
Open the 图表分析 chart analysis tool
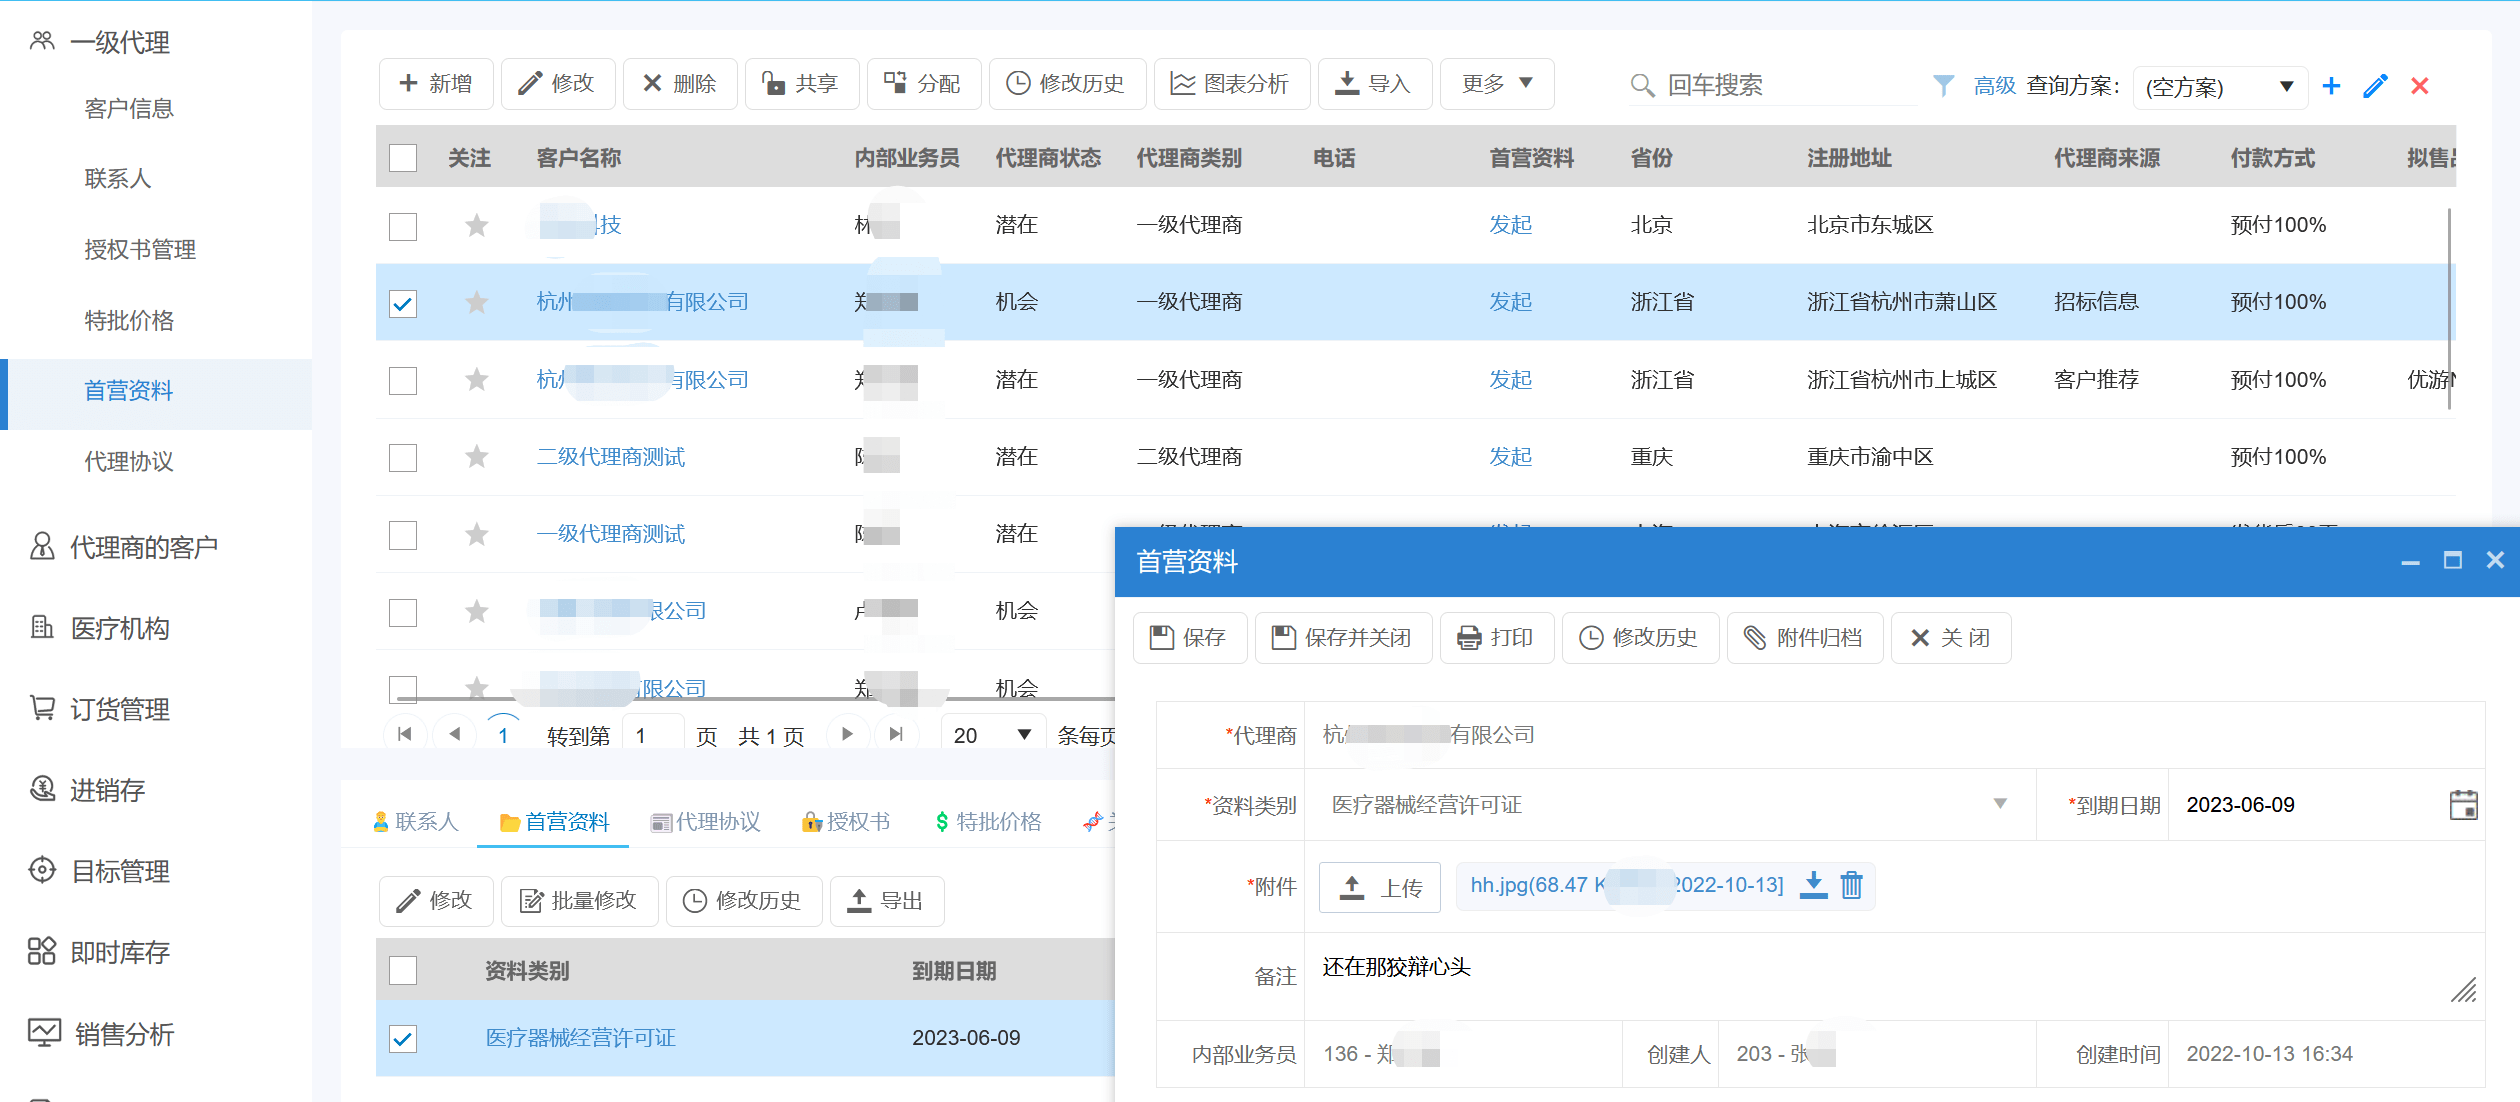(1232, 84)
